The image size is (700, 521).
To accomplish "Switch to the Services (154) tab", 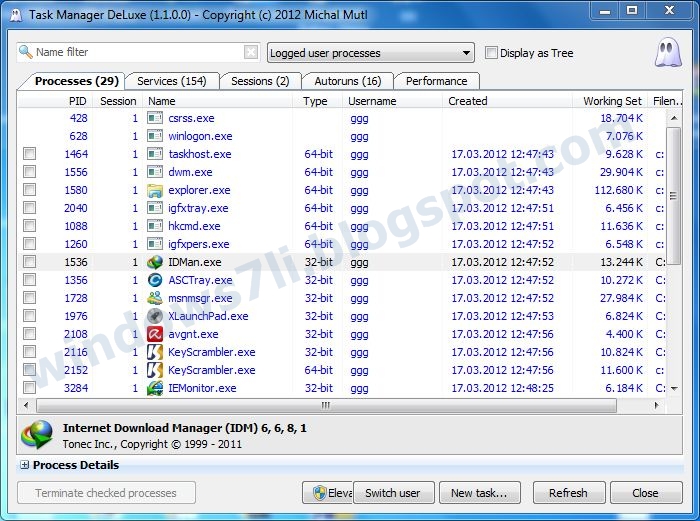I will [x=172, y=81].
